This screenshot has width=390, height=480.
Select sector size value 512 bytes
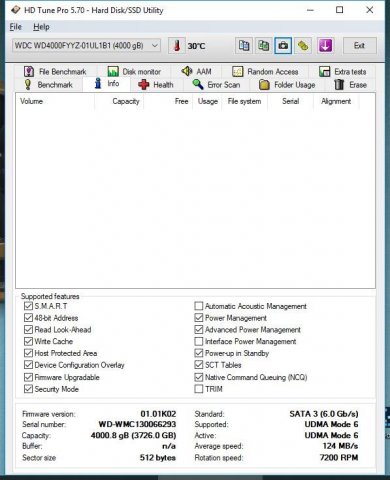pyautogui.click(x=157, y=458)
